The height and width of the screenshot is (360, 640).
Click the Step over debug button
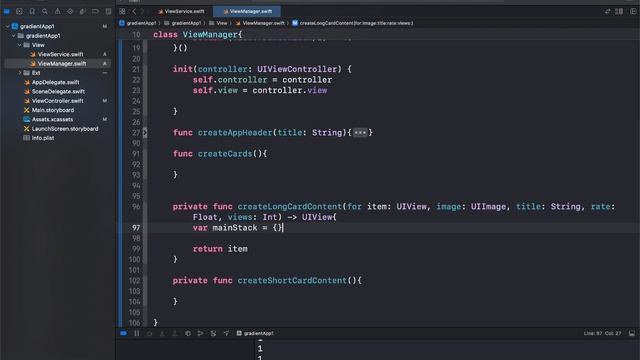[149, 333]
